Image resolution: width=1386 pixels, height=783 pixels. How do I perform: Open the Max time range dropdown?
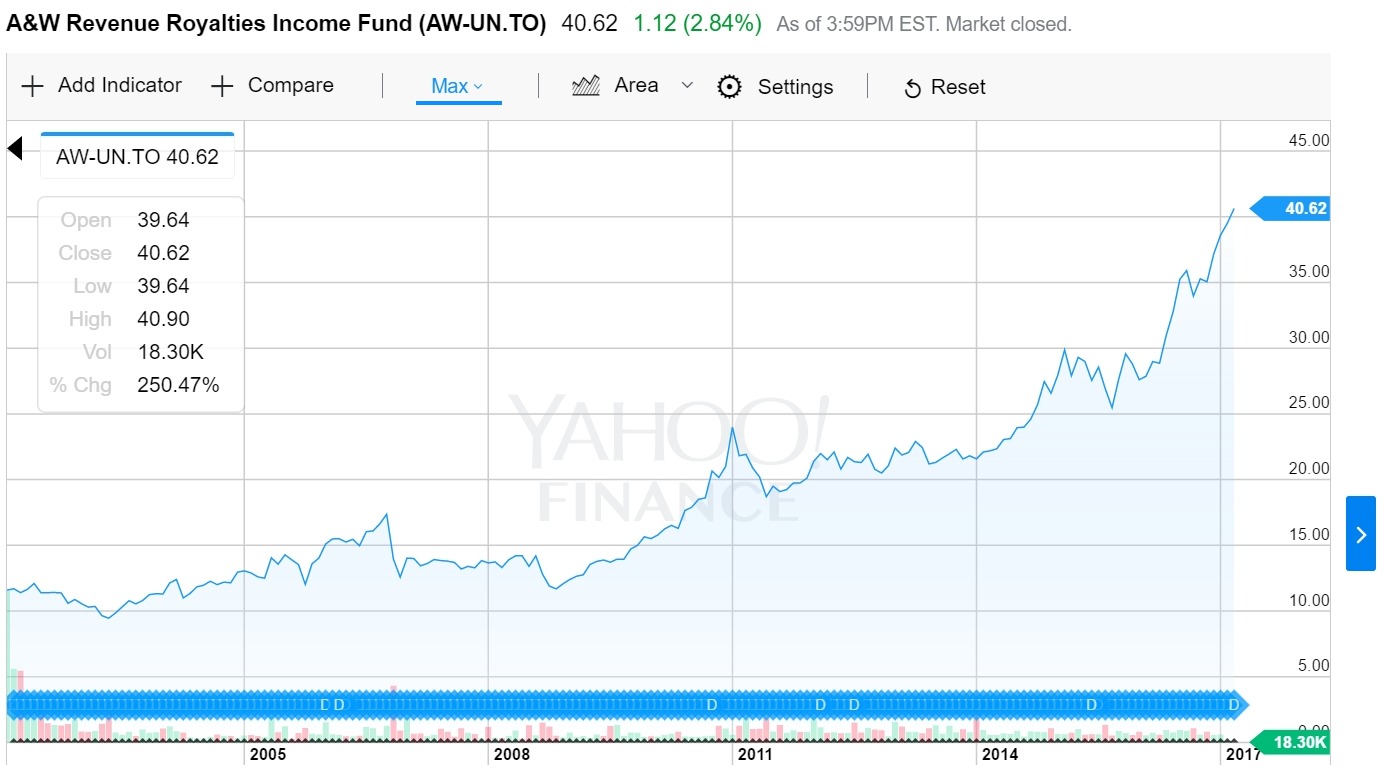pos(457,86)
